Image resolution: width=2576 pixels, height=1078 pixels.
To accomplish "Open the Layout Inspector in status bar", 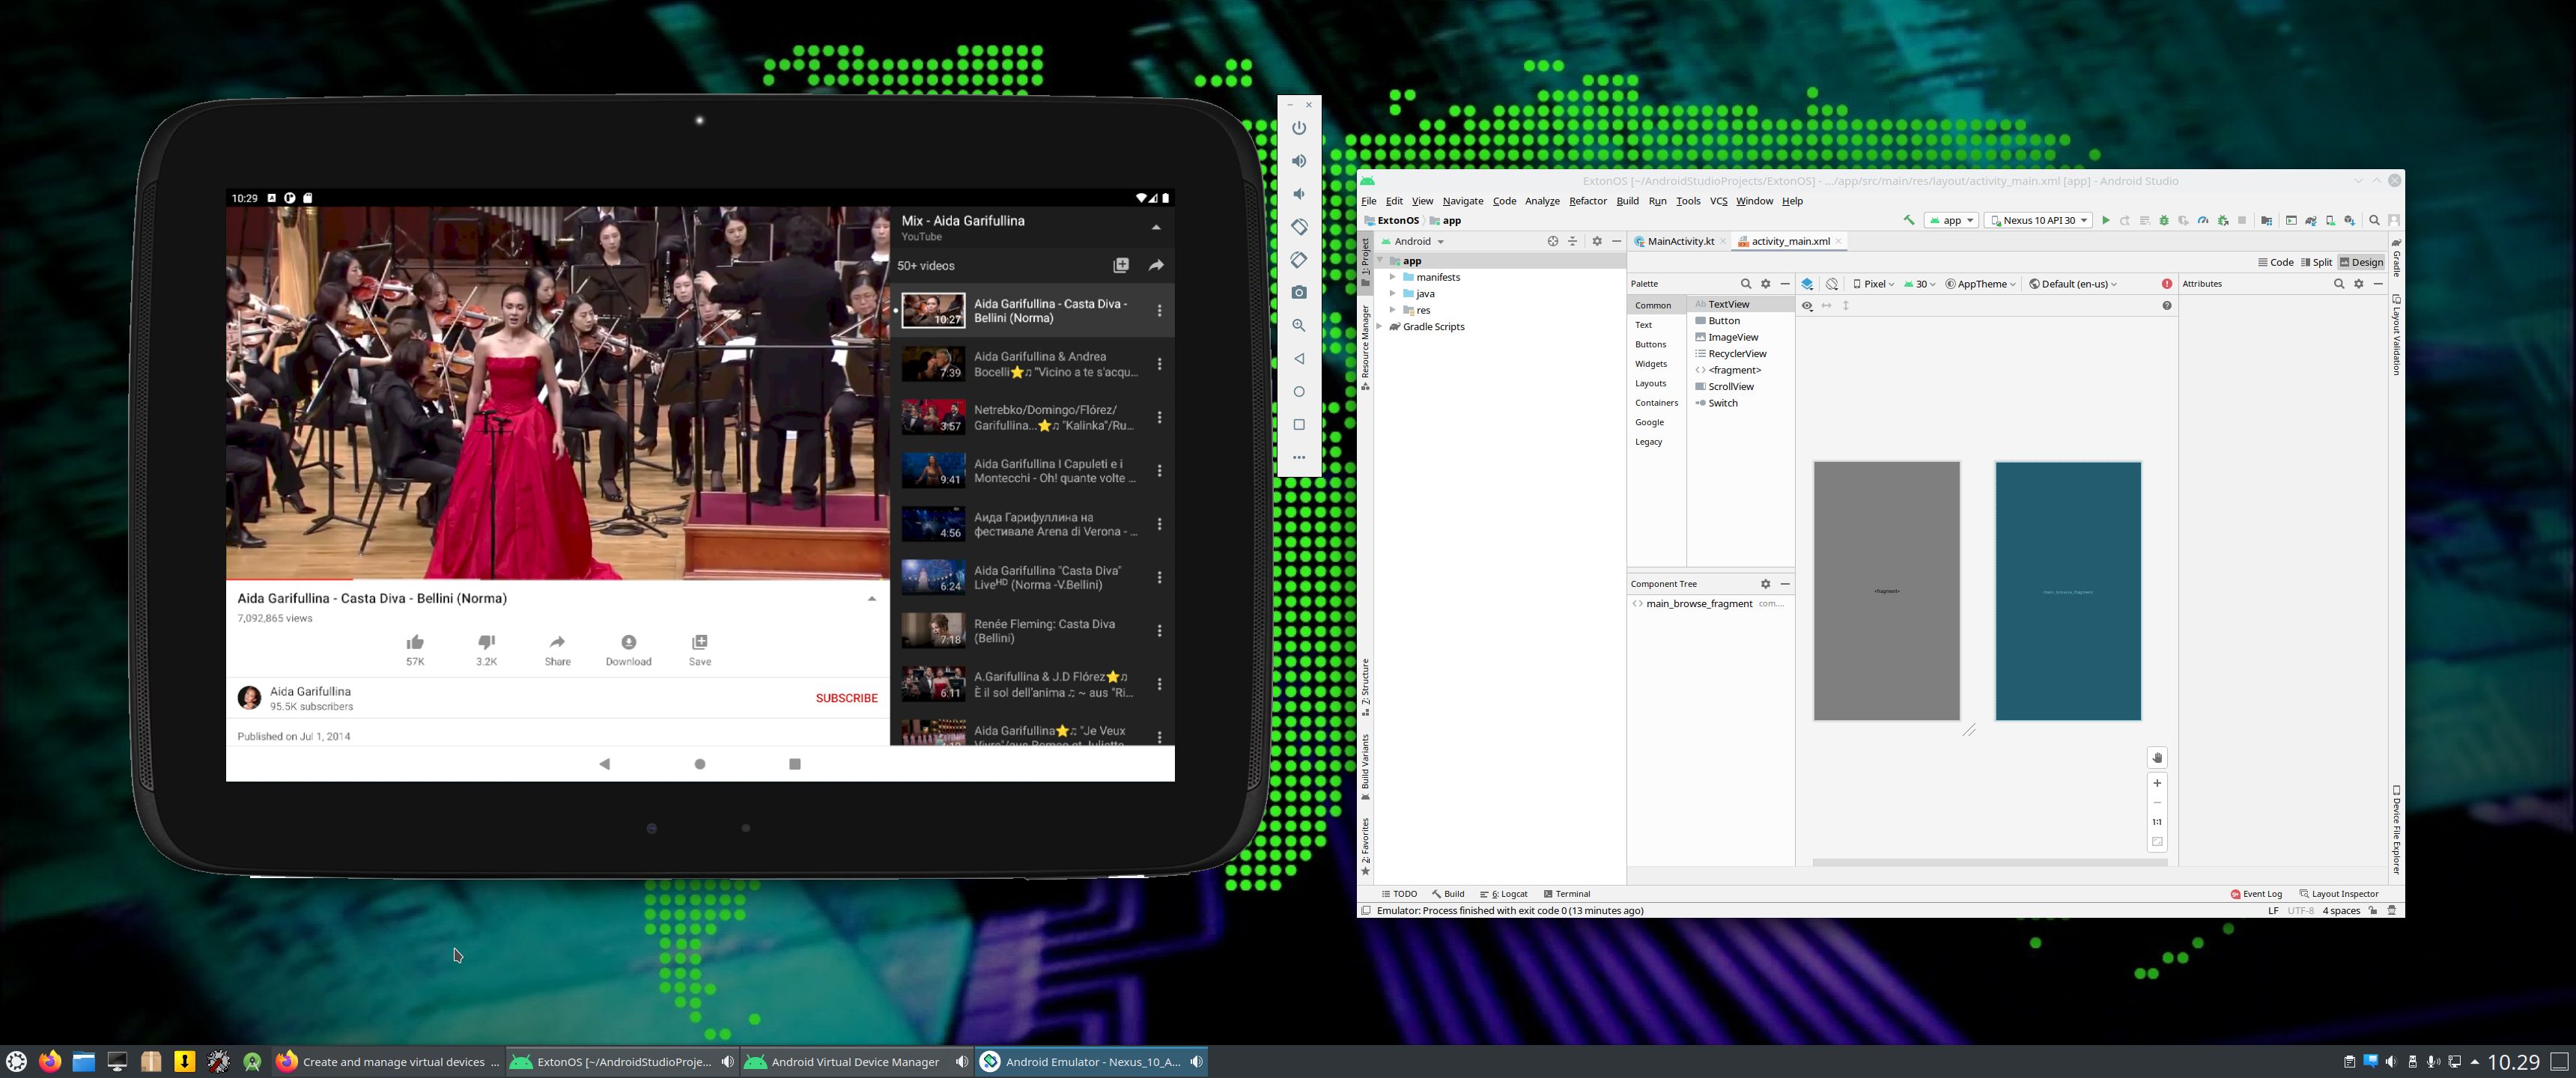I will click(x=2339, y=894).
